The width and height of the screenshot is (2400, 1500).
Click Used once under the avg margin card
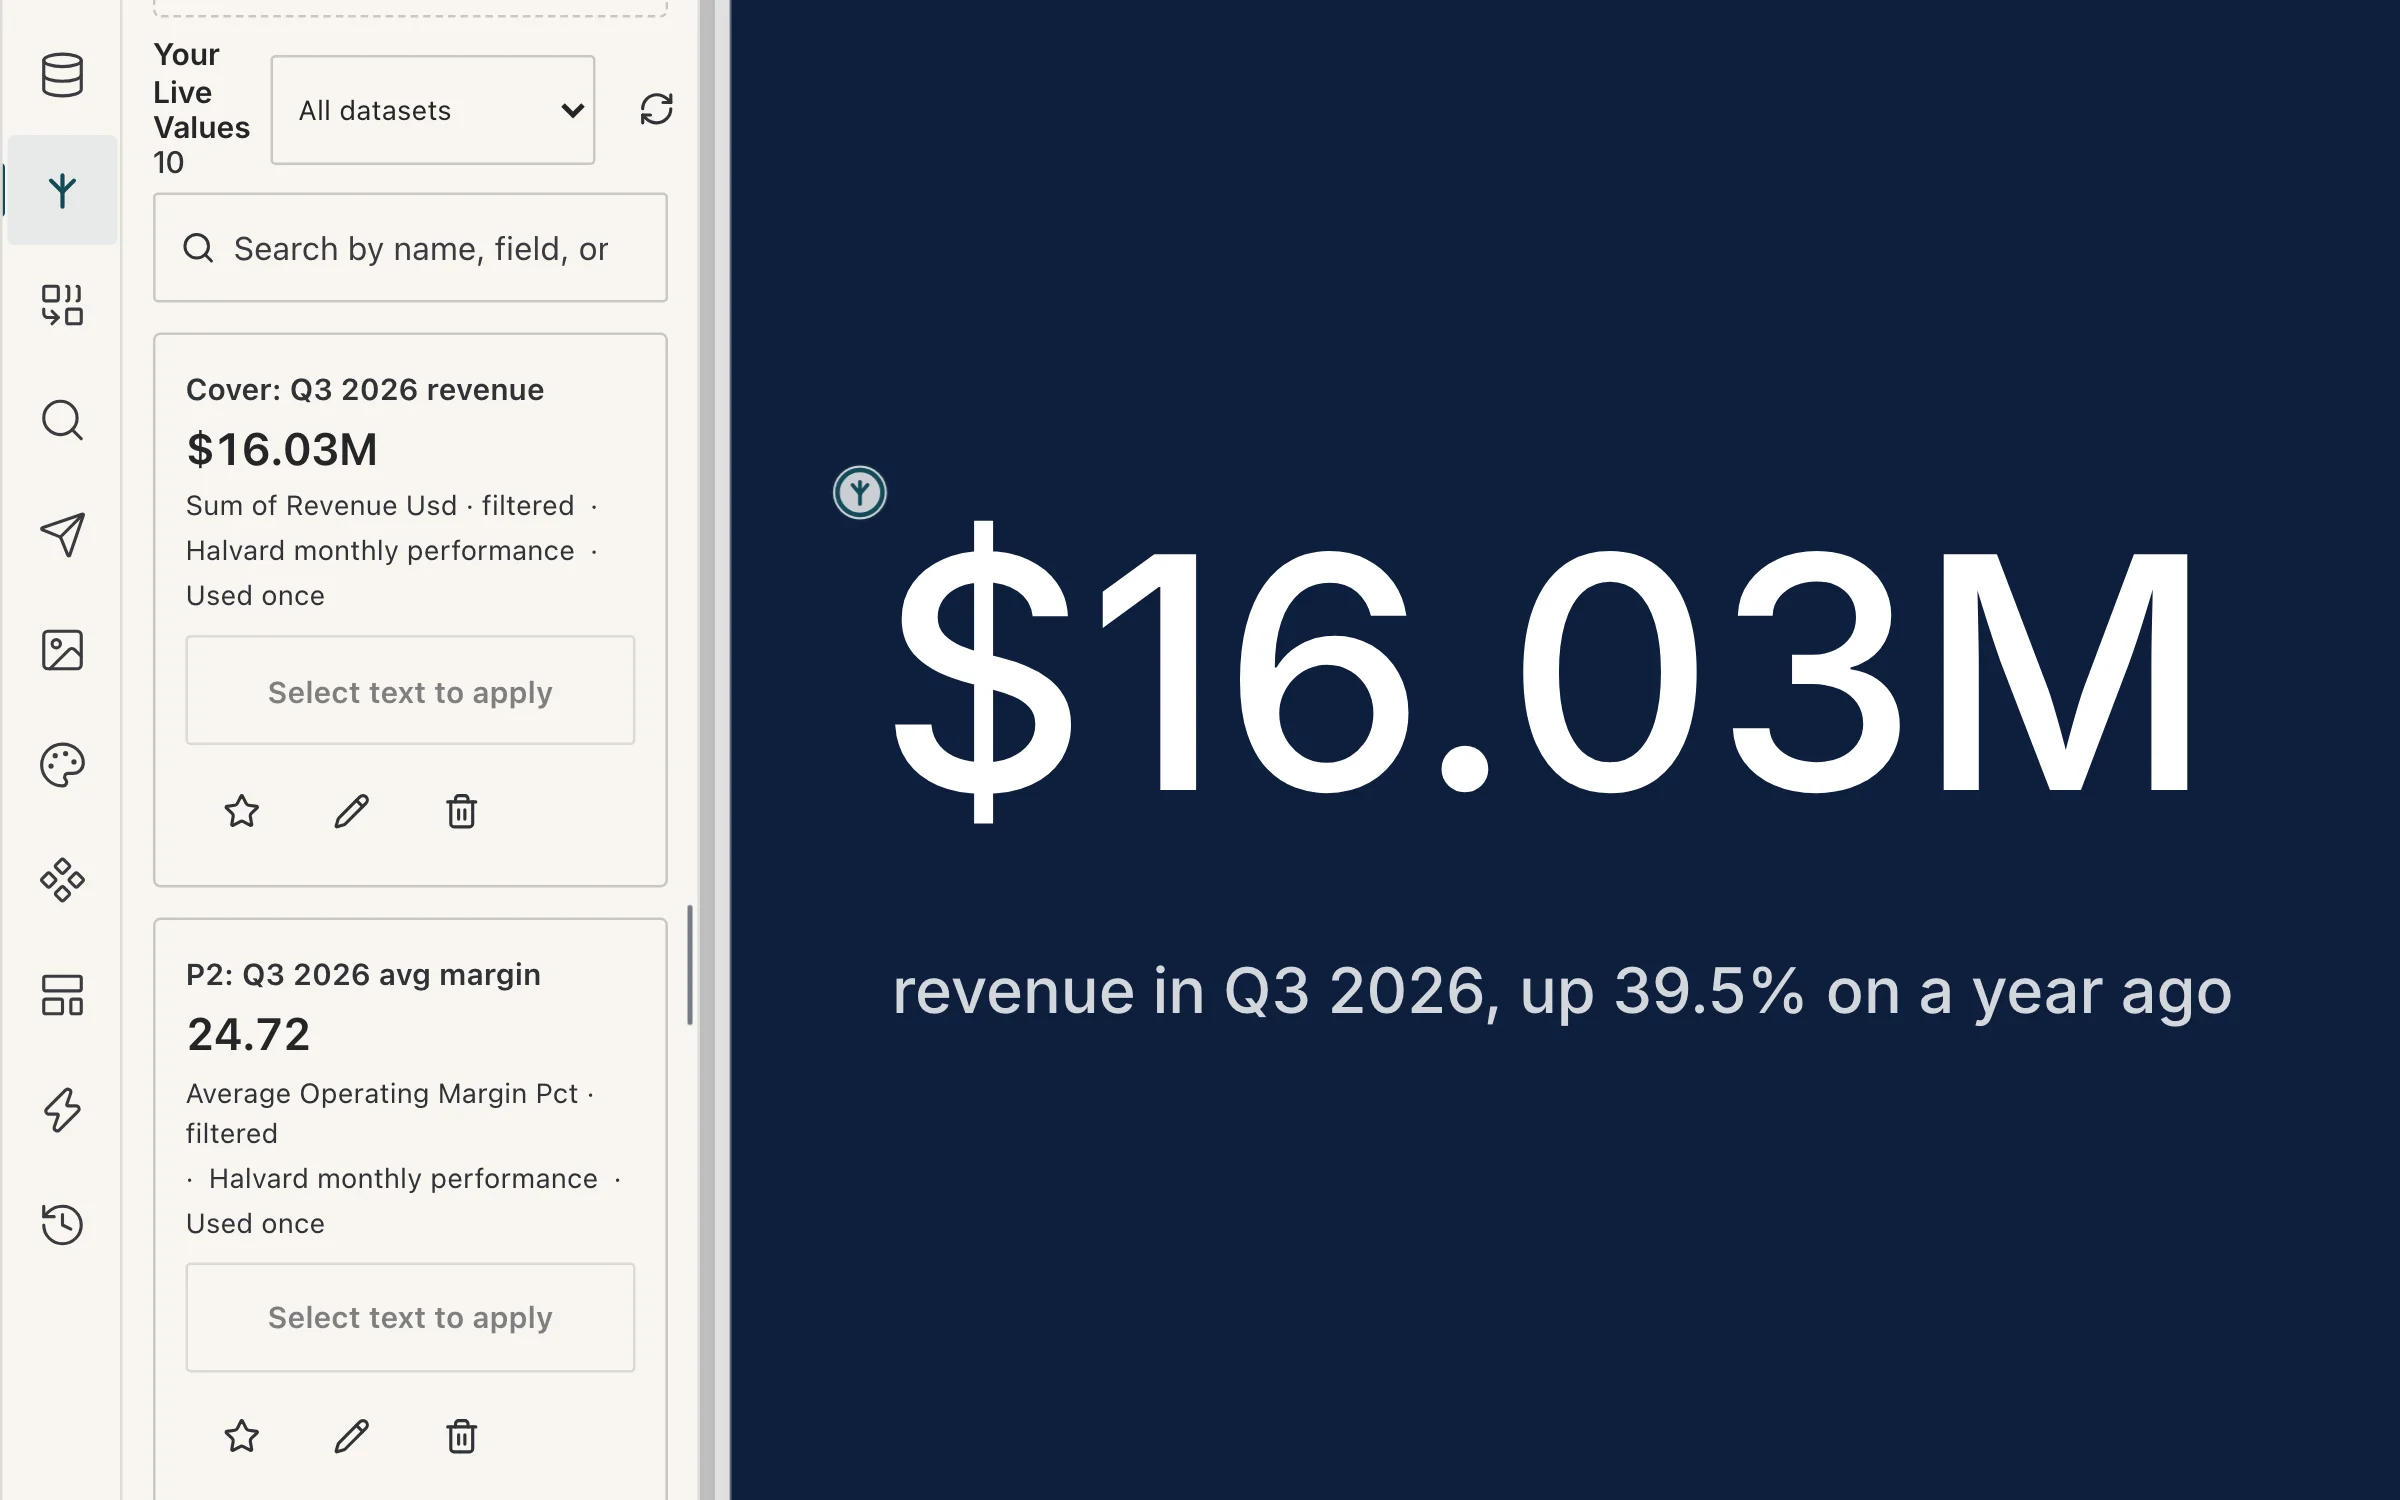pos(255,1223)
